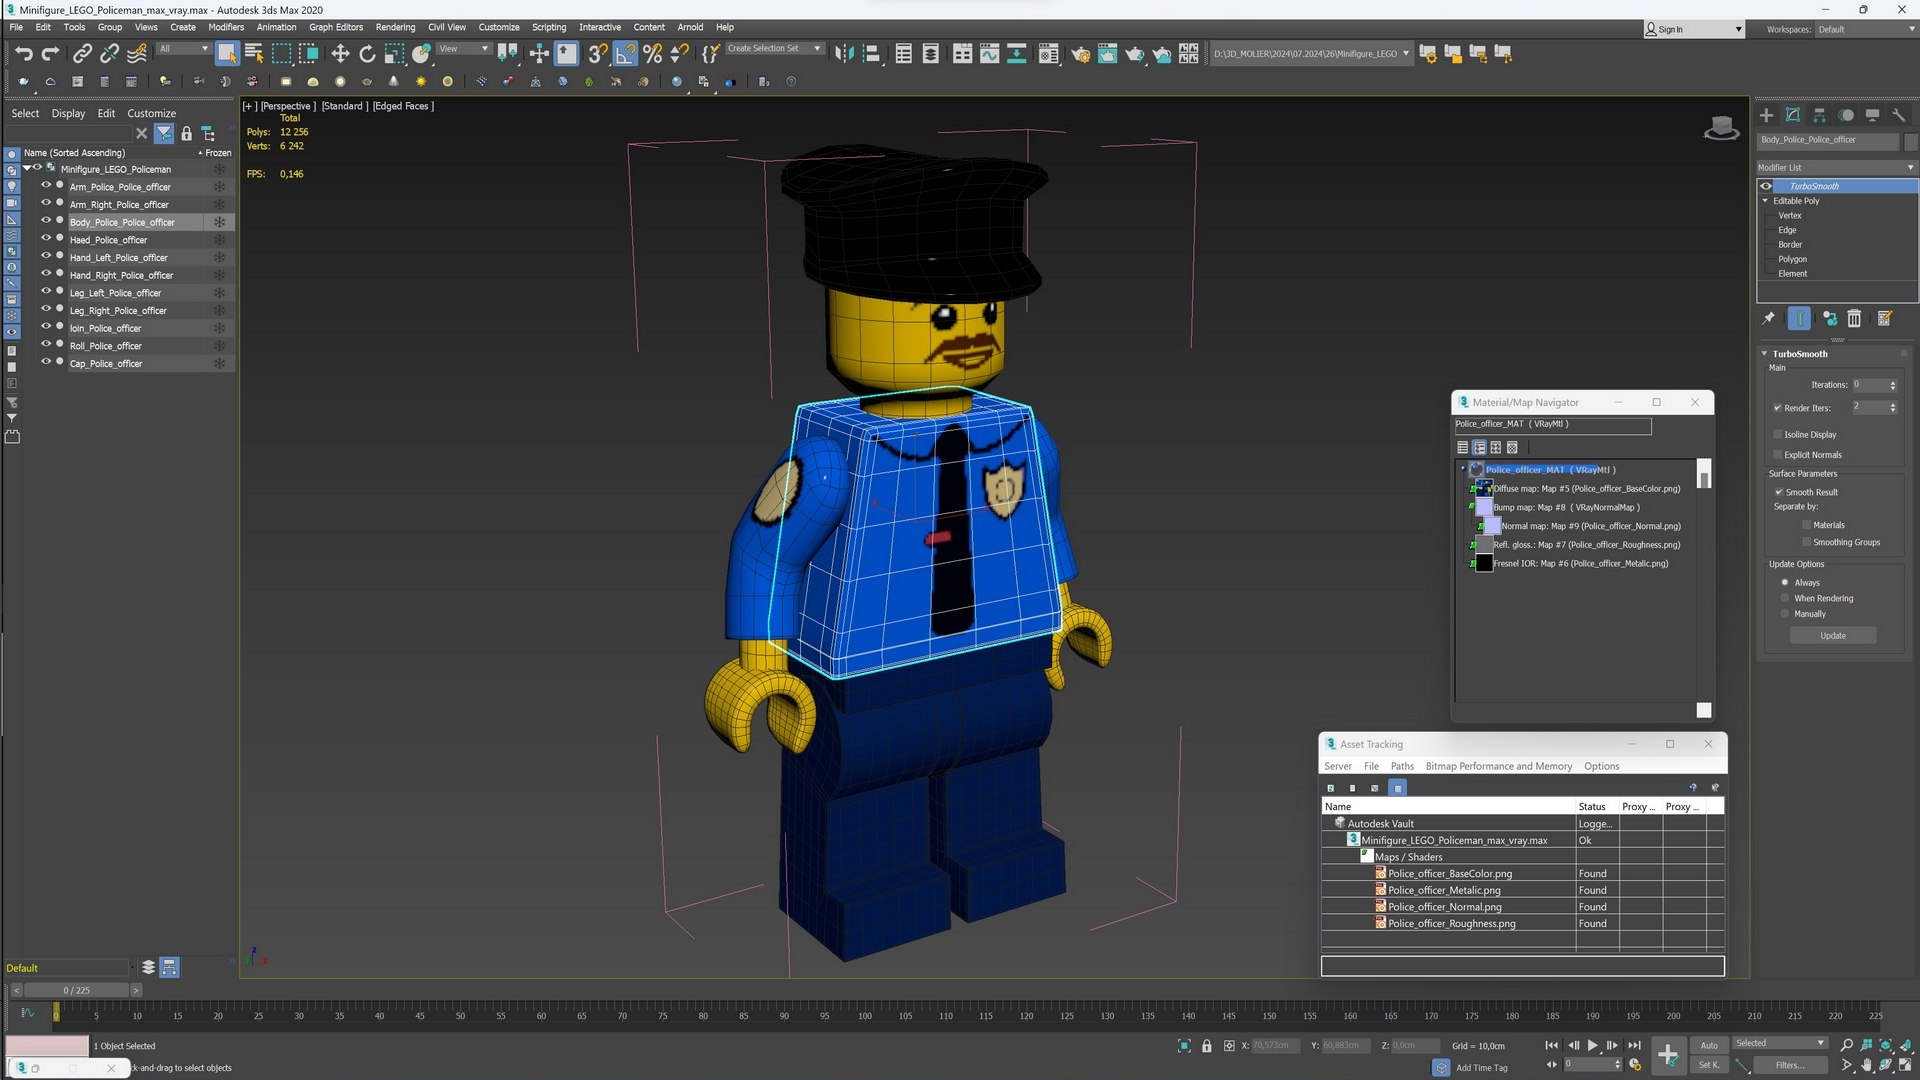
Task: Hide Haed_Police_officer with its eye icon
Action: 45,239
